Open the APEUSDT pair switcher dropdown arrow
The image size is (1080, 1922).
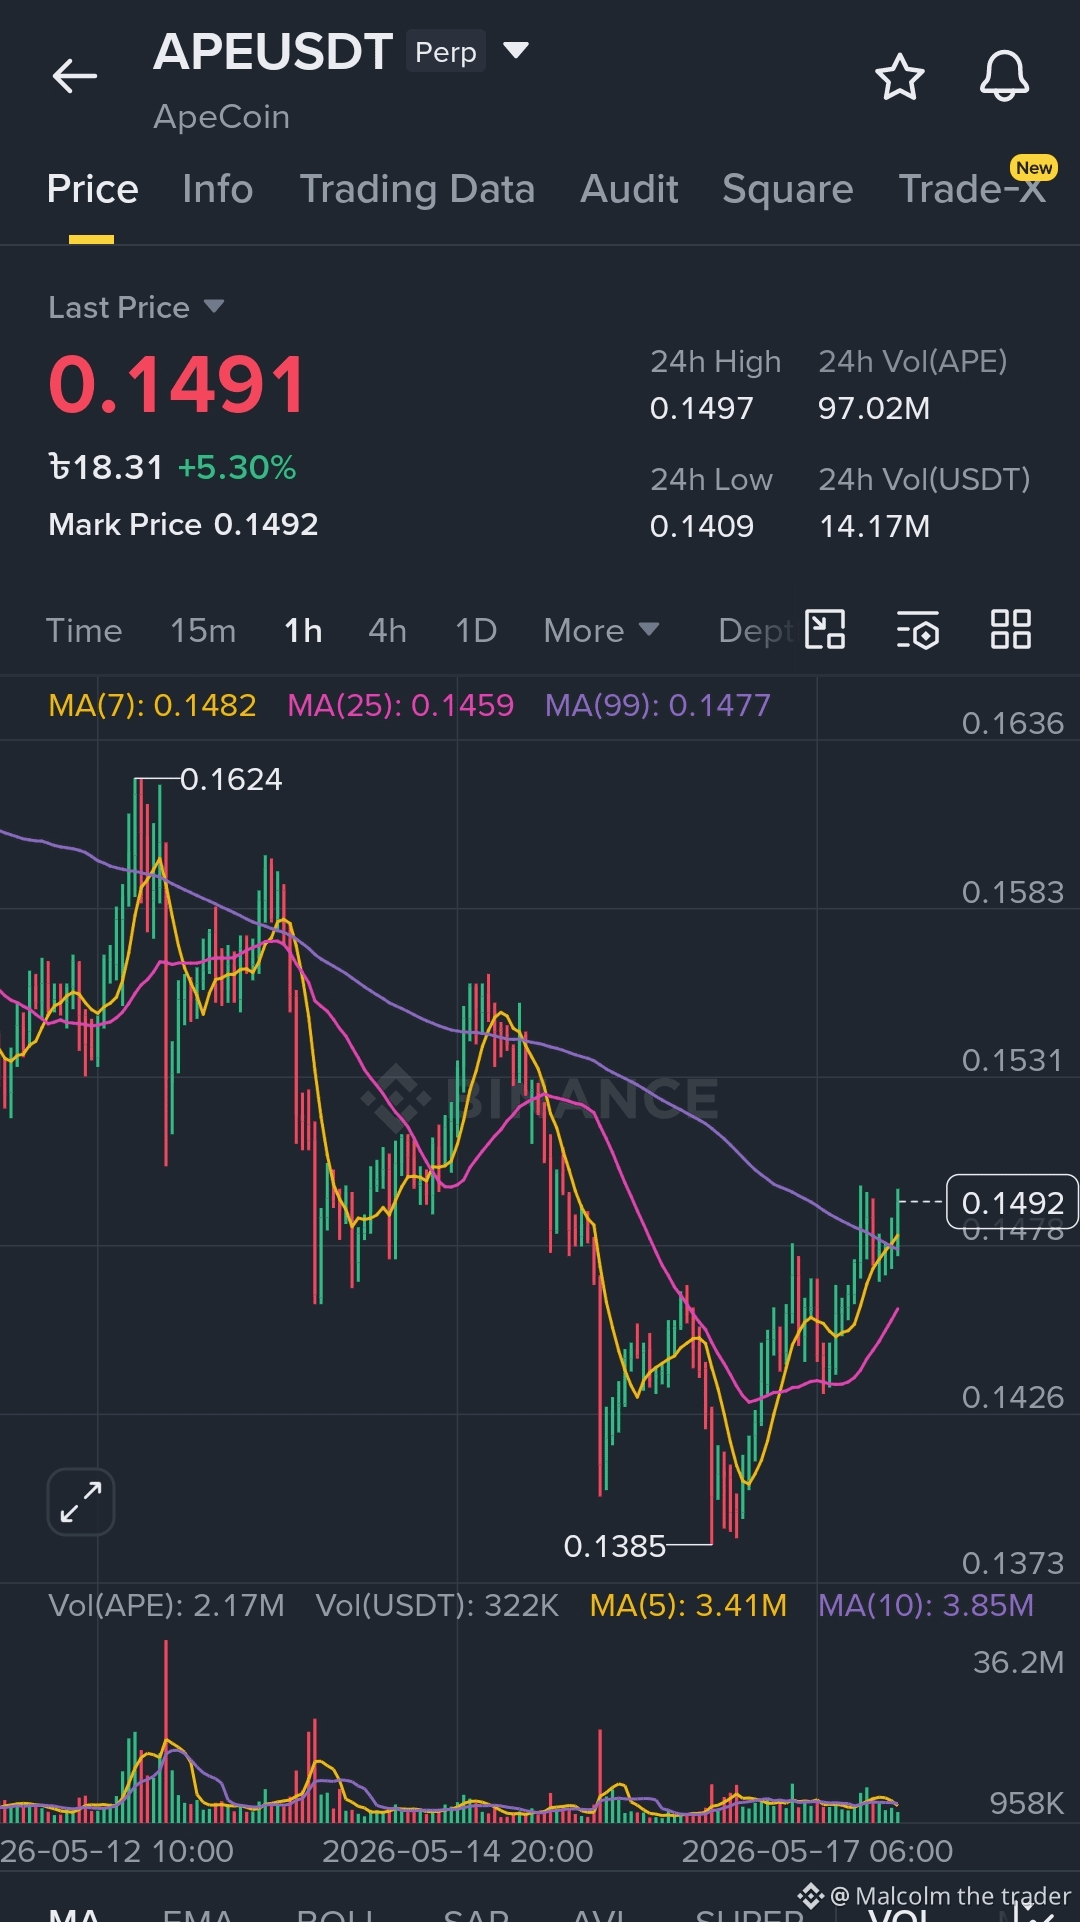tap(515, 50)
